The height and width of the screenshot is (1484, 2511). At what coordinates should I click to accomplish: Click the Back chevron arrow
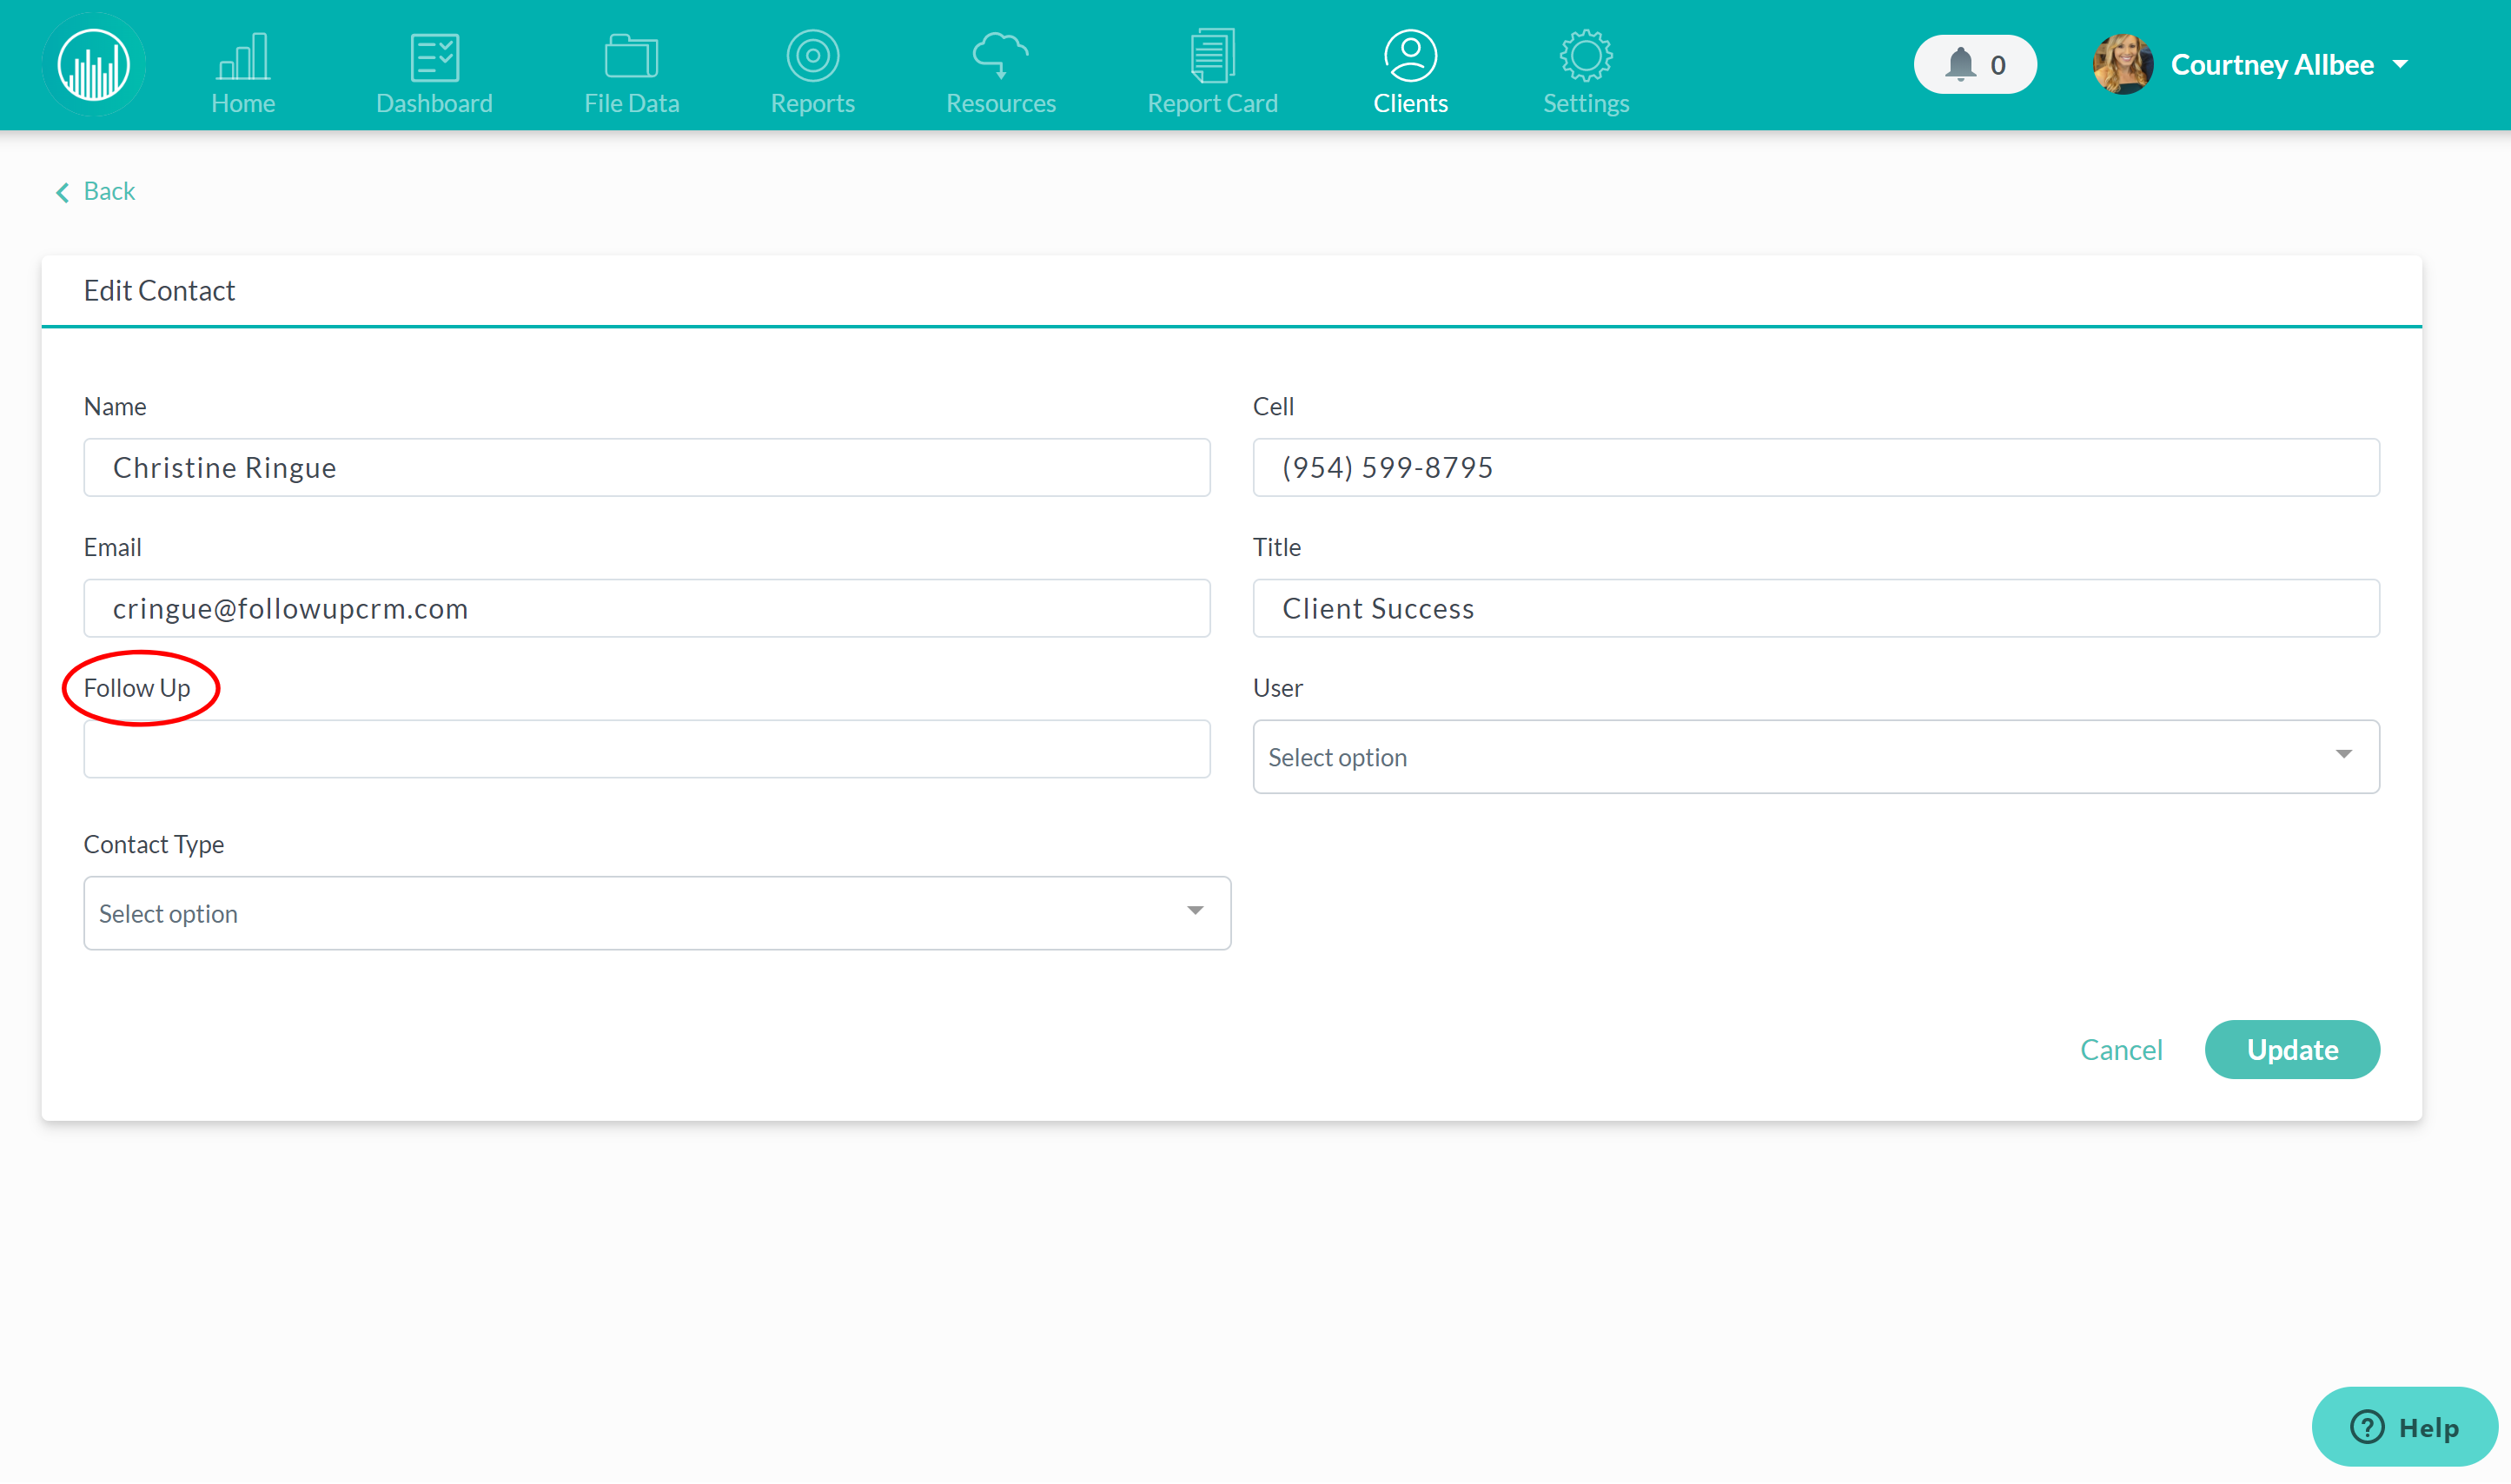(63, 192)
